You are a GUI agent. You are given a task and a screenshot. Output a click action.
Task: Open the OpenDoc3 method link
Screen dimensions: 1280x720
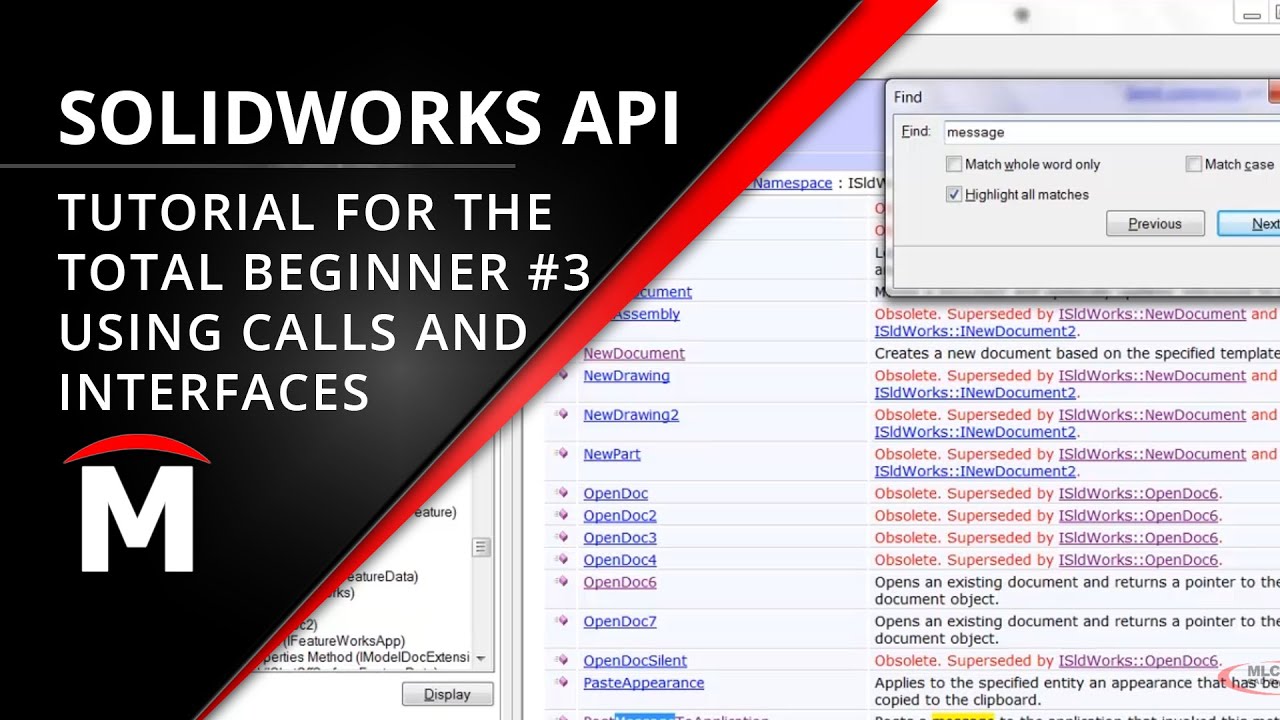pos(620,538)
